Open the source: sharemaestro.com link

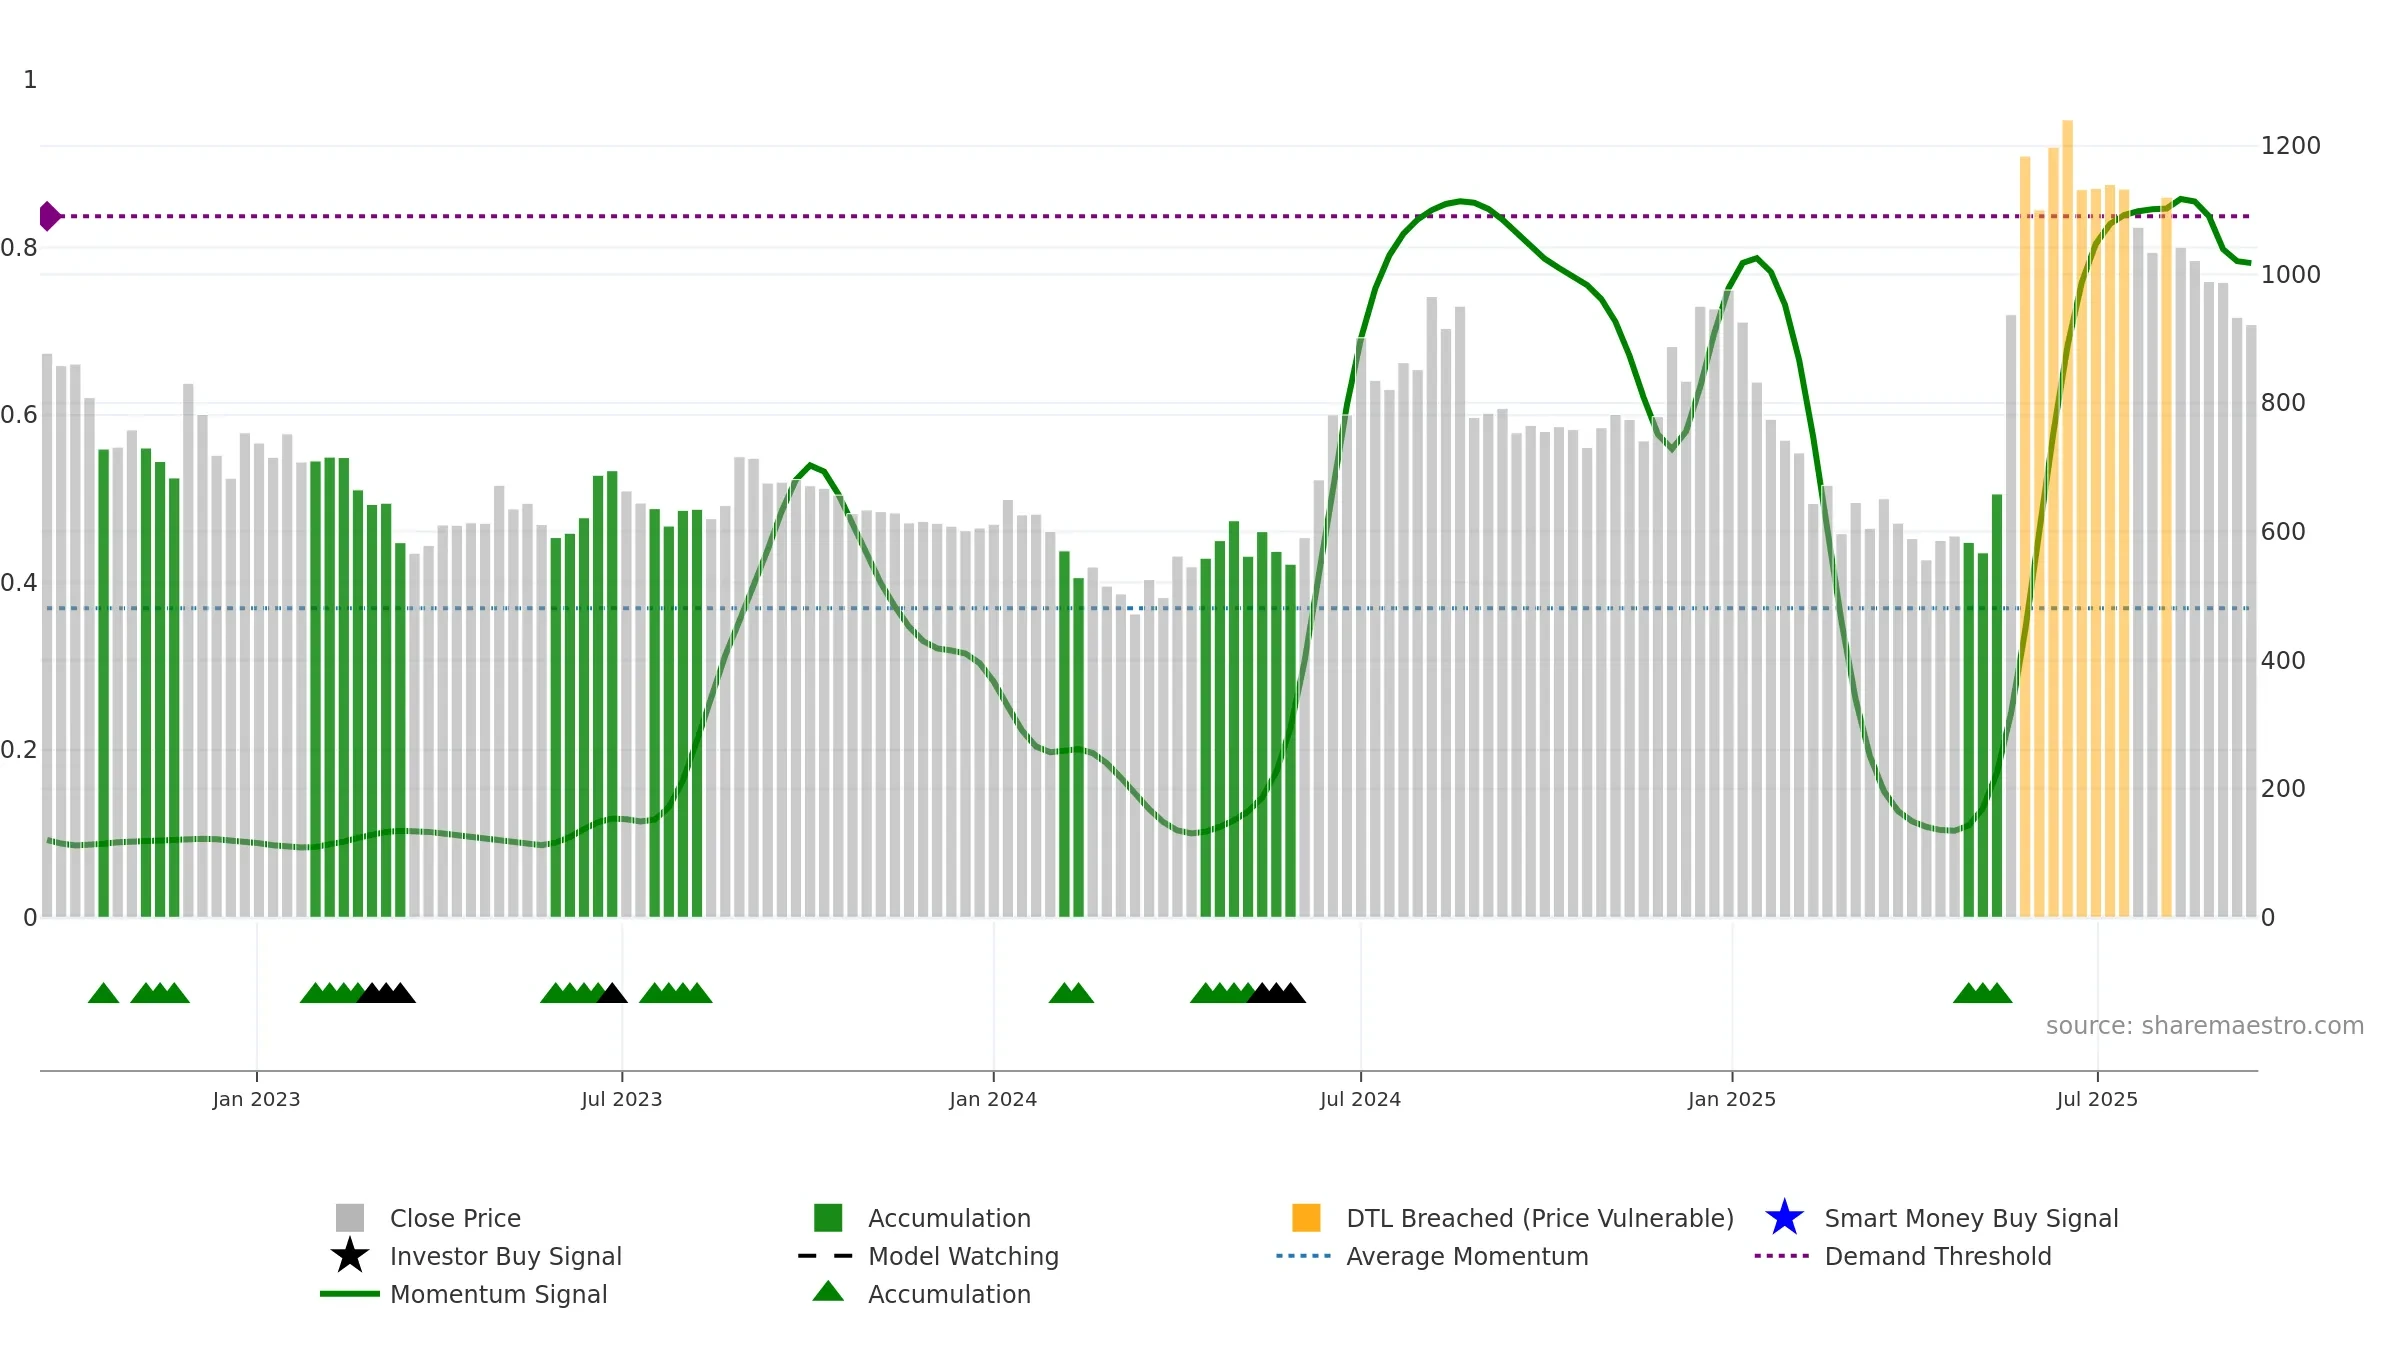[2205, 1026]
